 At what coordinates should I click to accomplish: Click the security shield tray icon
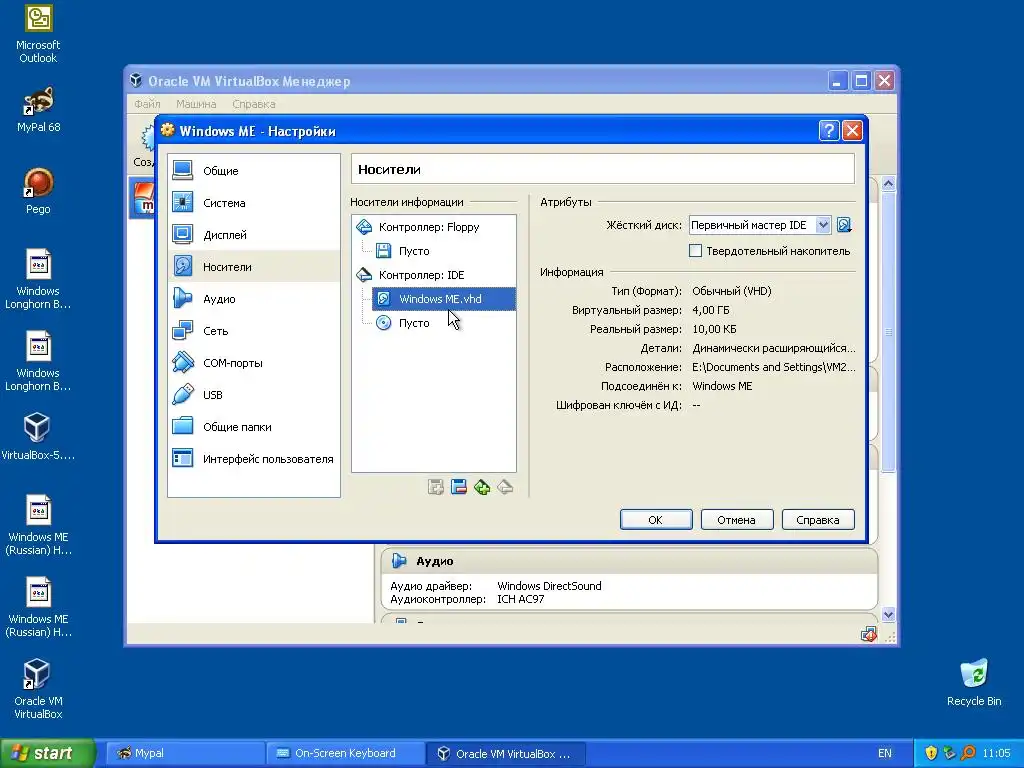pos(931,753)
